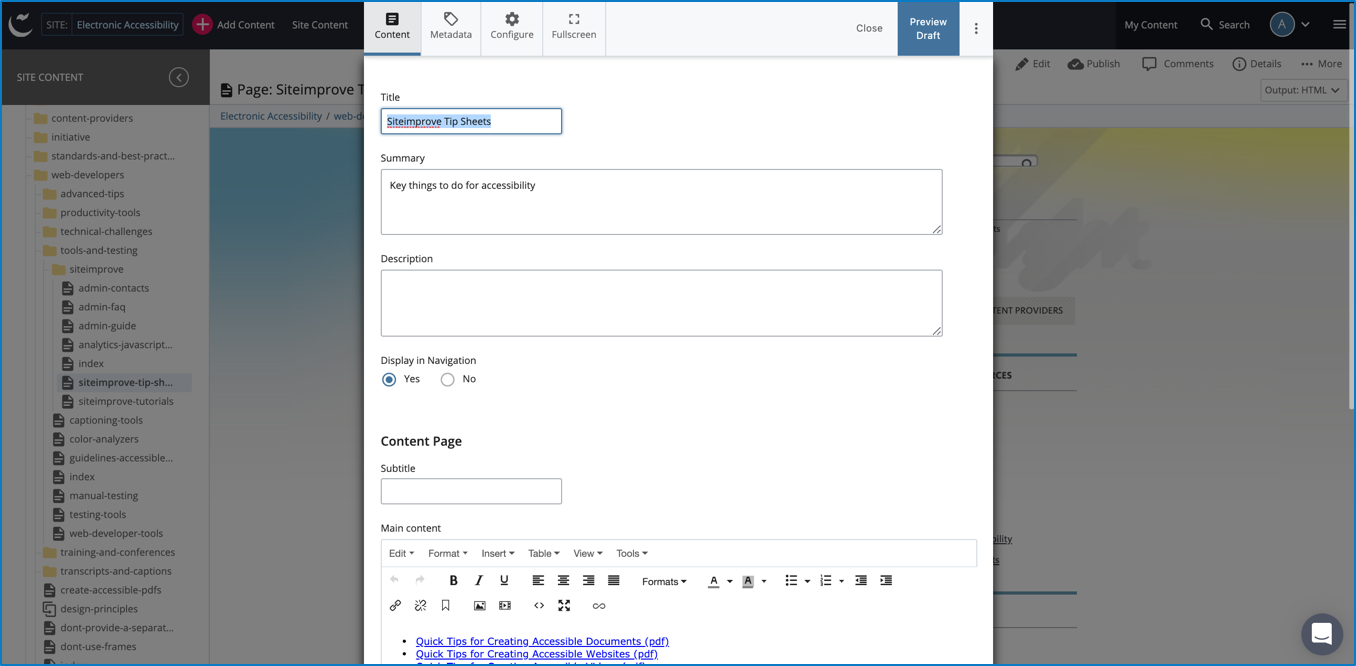This screenshot has height=666, width=1356.
Task: Redo edit in editor
Action: tap(420, 581)
